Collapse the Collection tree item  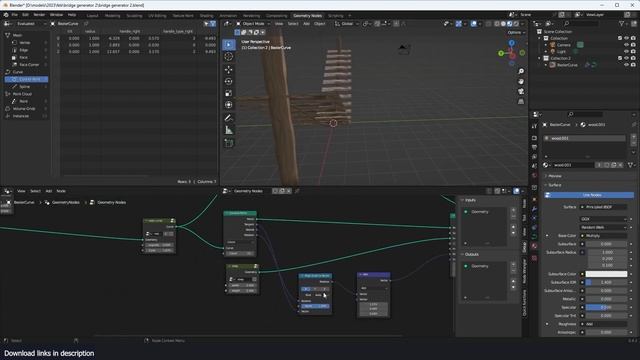coord(539,38)
